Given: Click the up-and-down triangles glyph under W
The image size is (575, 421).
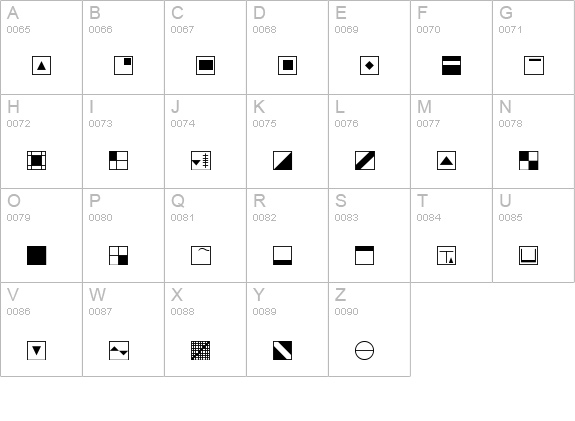Looking at the screenshot, I should pyautogui.click(x=119, y=351).
